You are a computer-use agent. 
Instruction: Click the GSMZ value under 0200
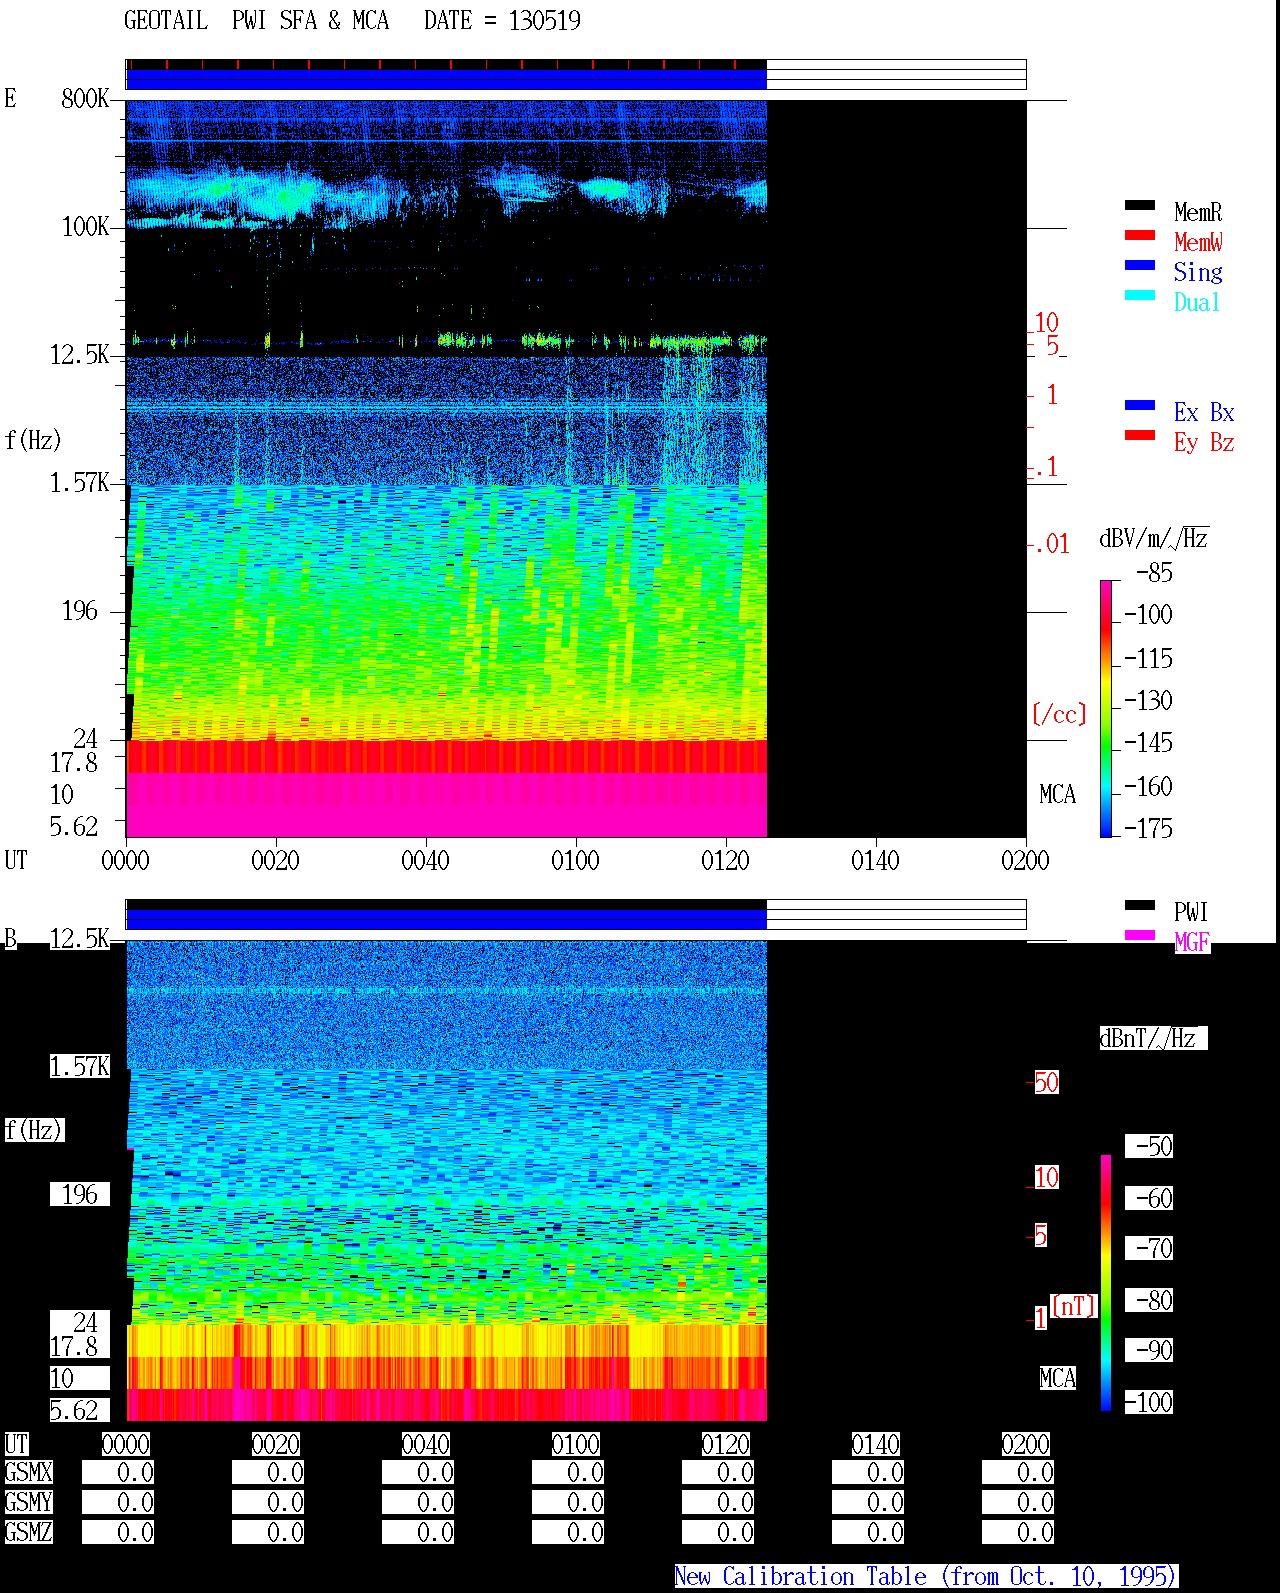(1018, 1532)
